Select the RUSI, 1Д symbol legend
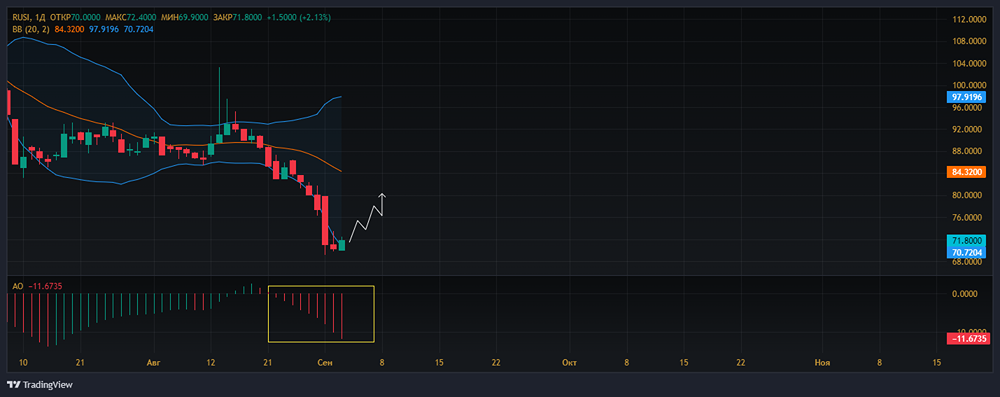The image size is (1000, 397). click(x=29, y=18)
